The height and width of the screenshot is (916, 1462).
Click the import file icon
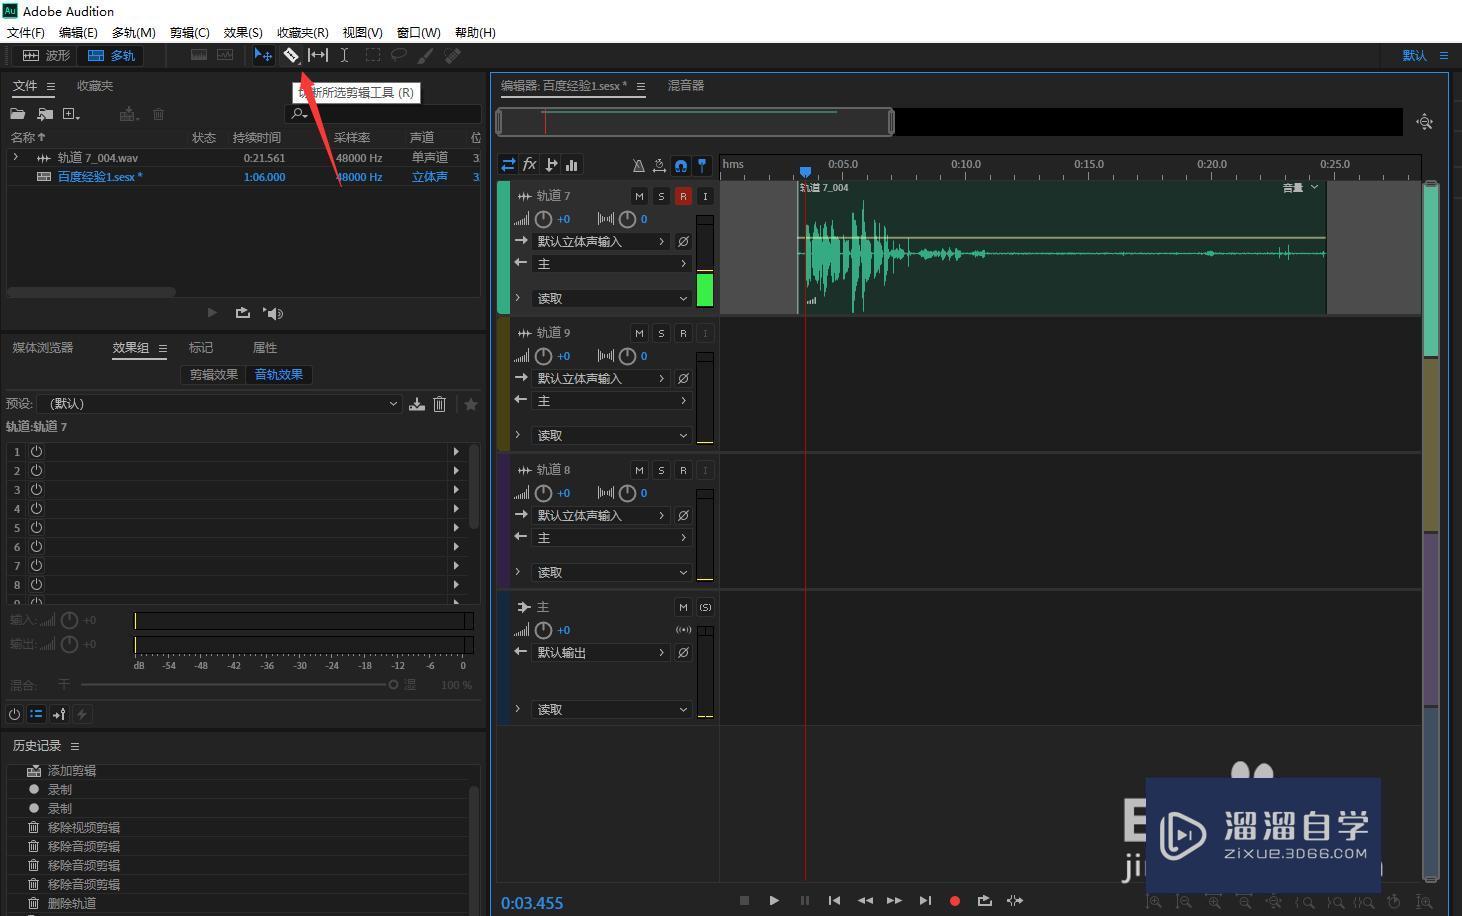tap(45, 114)
